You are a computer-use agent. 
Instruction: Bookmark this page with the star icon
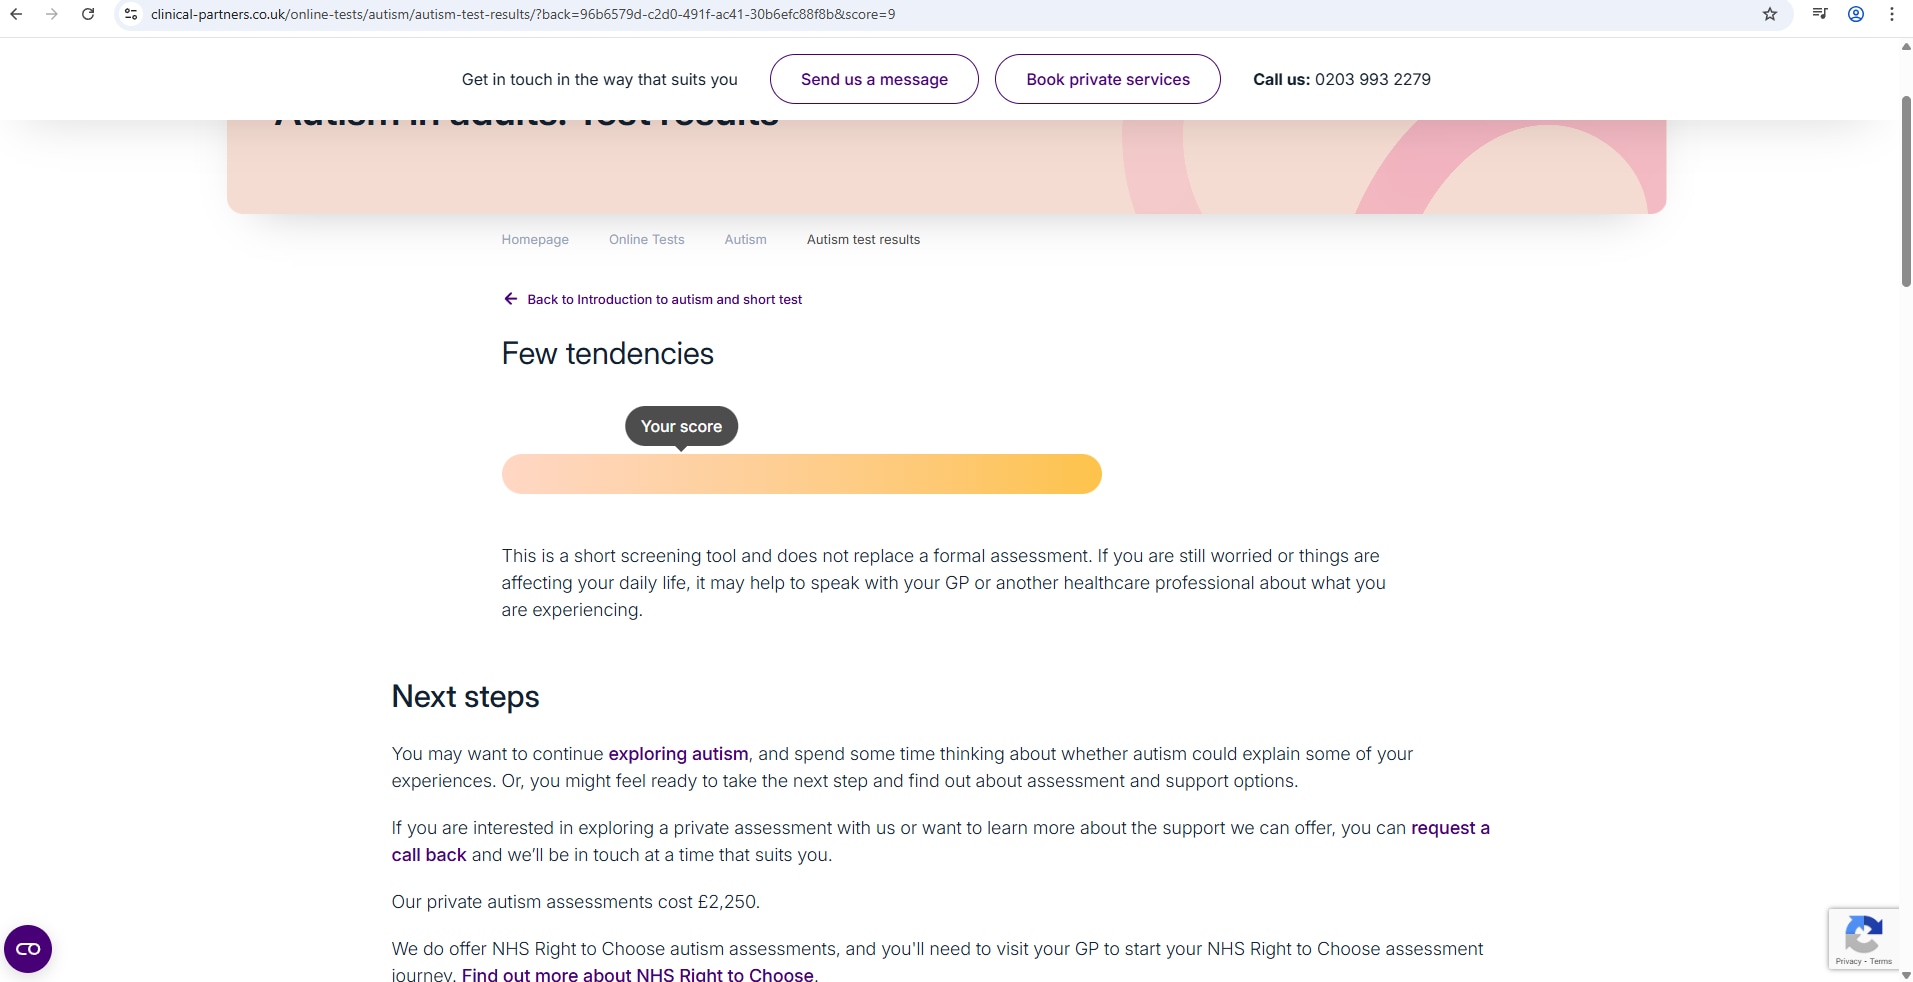click(x=1770, y=14)
